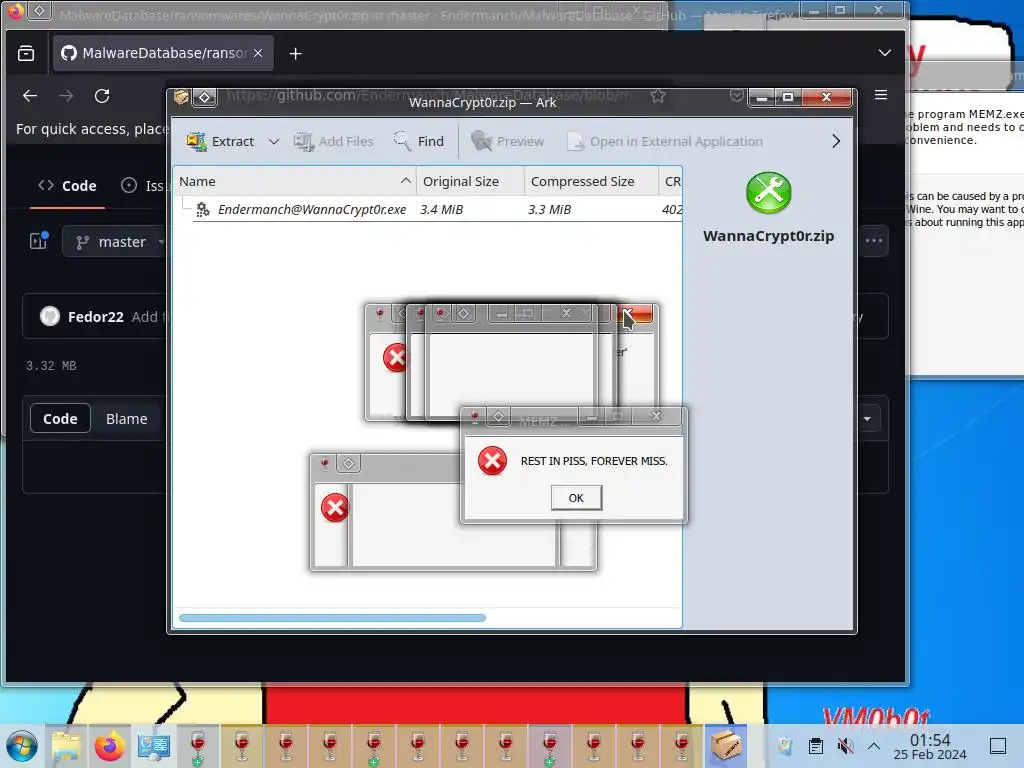The height and width of the screenshot is (768, 1024).
Task: Click REST IN PISS, FOREVER MISS text
Action: 594,461
